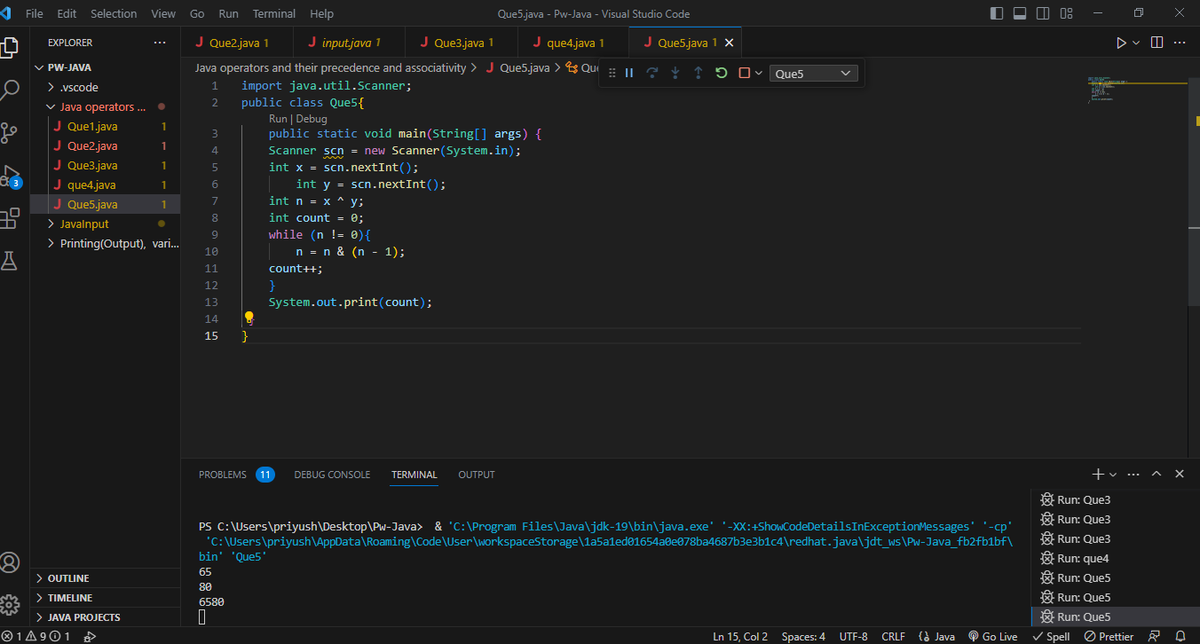Toggle Spell checker in status bar
Image resolution: width=1200 pixels, height=644 pixels.
click(x=1050, y=636)
